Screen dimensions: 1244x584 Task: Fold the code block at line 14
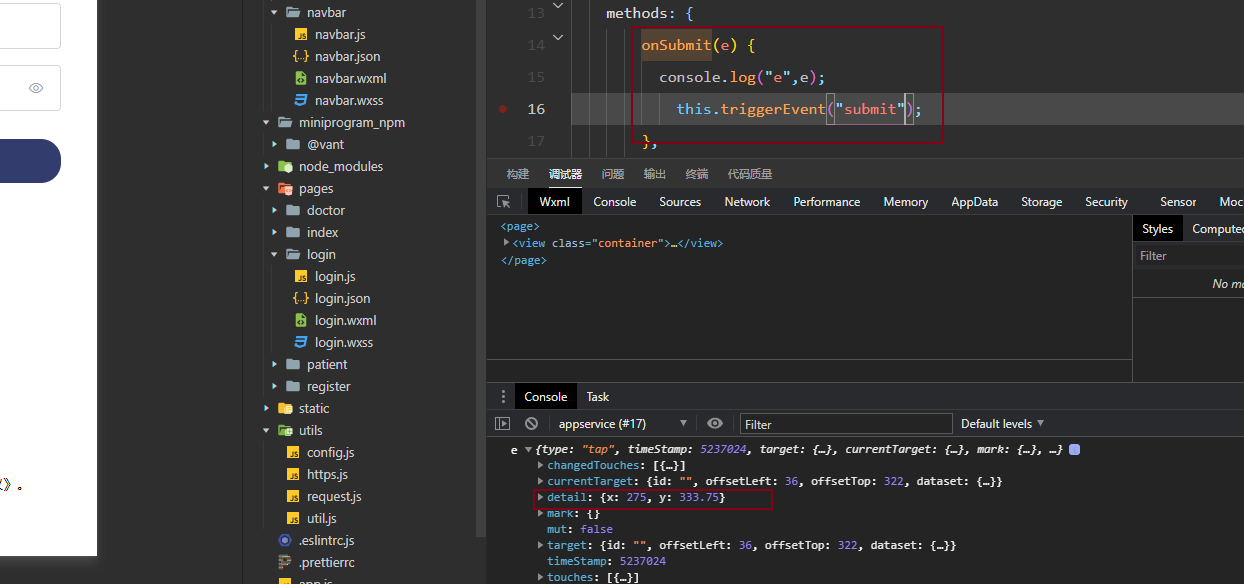click(x=558, y=37)
